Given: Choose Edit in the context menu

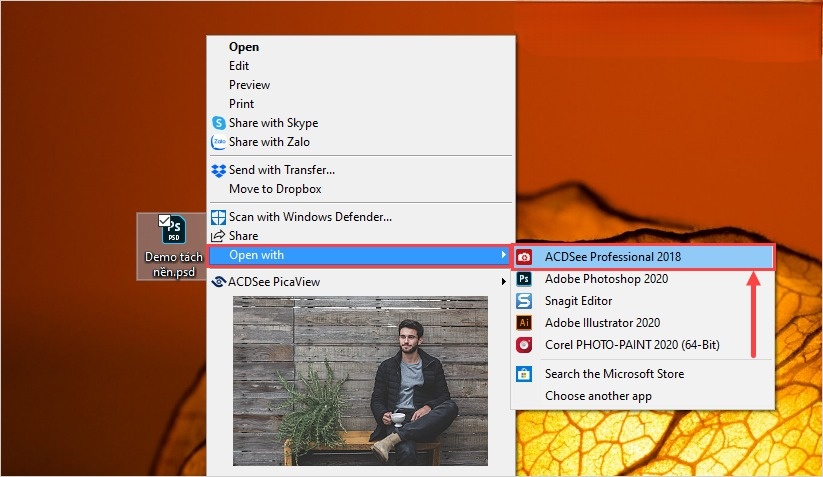Looking at the screenshot, I should tap(239, 66).
